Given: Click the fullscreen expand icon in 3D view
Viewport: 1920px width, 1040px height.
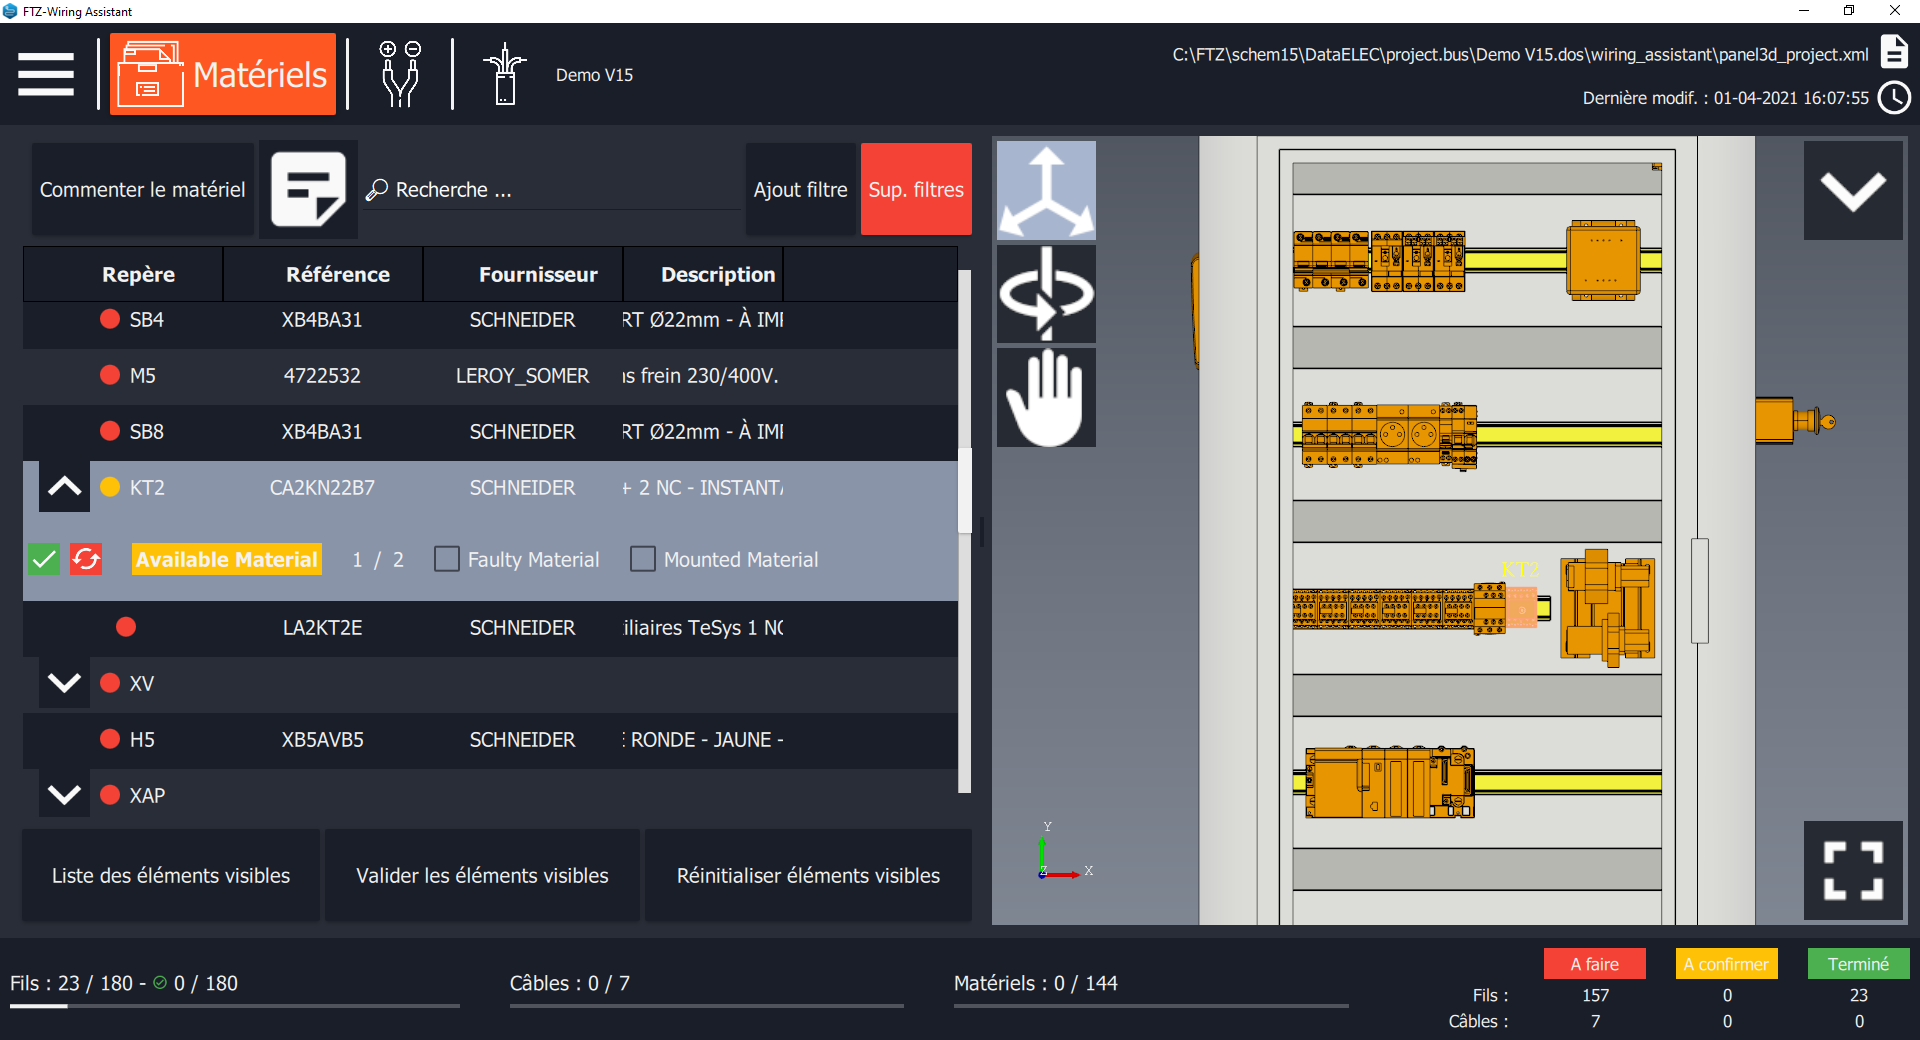Looking at the screenshot, I should (x=1853, y=871).
